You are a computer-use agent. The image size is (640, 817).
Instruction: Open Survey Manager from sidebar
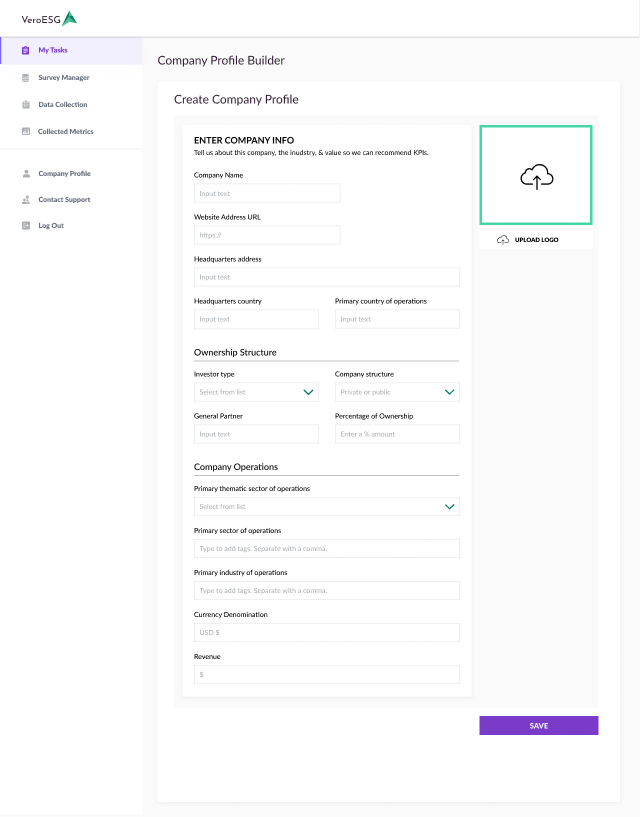(63, 78)
